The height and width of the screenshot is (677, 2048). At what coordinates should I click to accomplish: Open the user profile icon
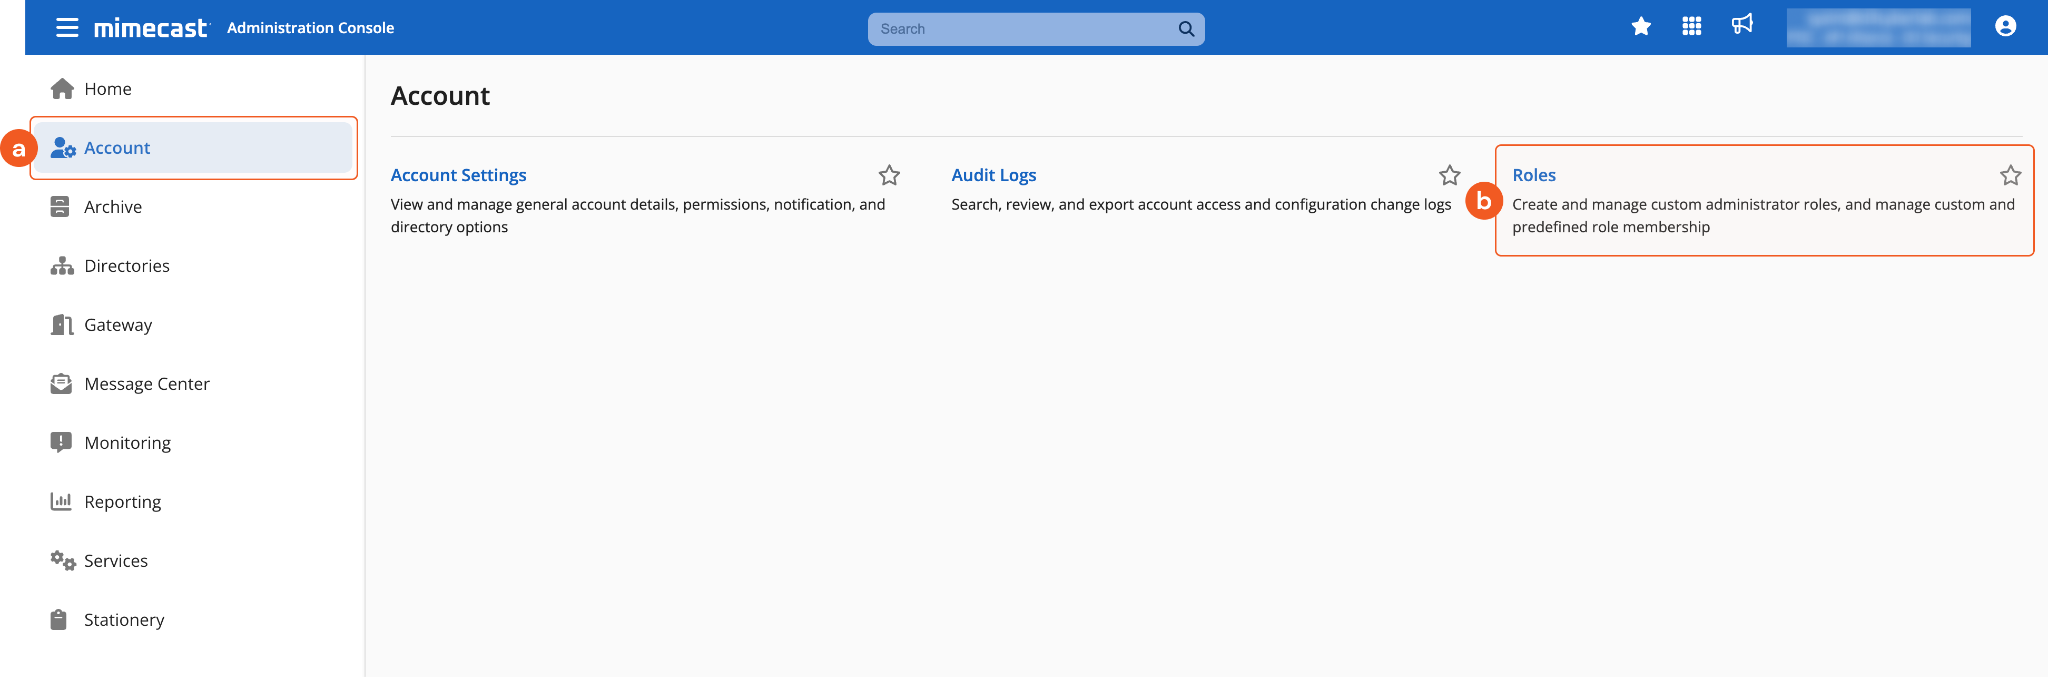coord(2005,27)
